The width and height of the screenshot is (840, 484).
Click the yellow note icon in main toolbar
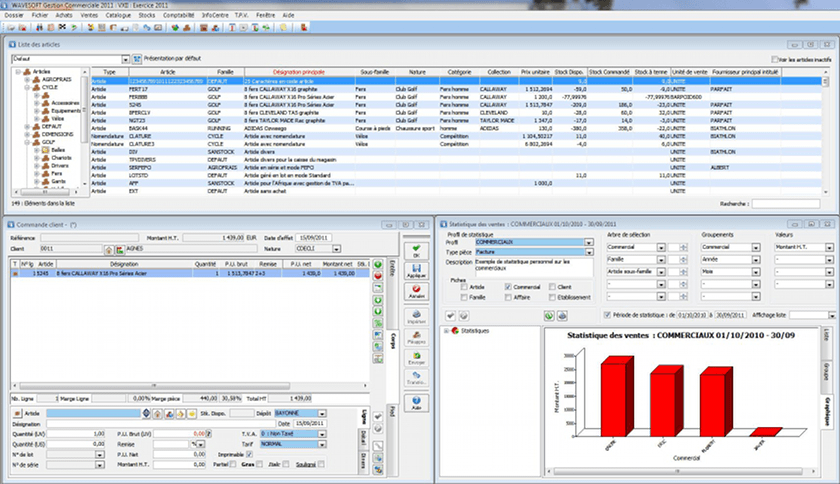283,27
